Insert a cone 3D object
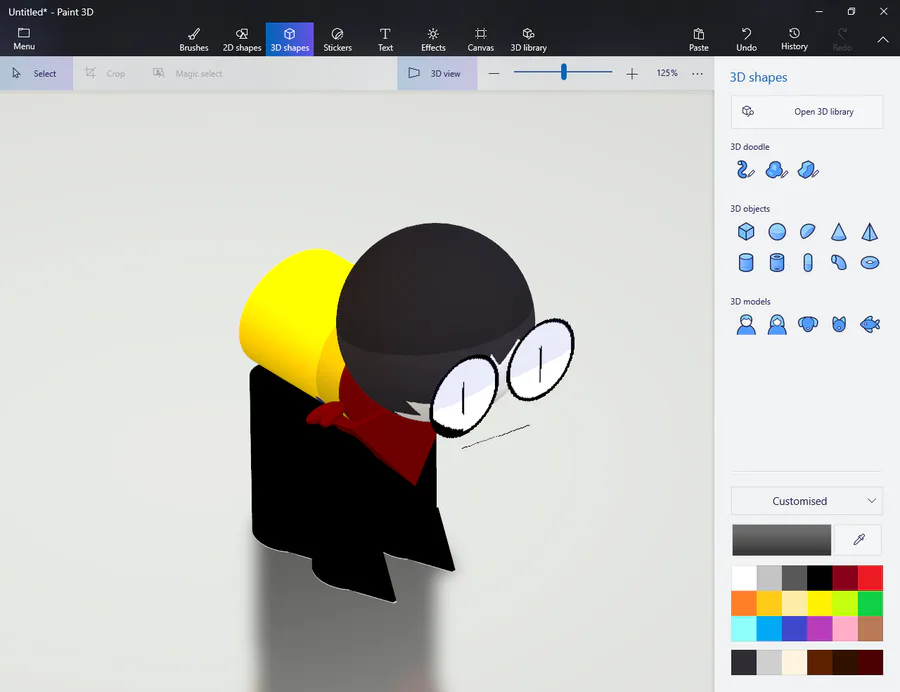This screenshot has height=692, width=900. coord(839,232)
